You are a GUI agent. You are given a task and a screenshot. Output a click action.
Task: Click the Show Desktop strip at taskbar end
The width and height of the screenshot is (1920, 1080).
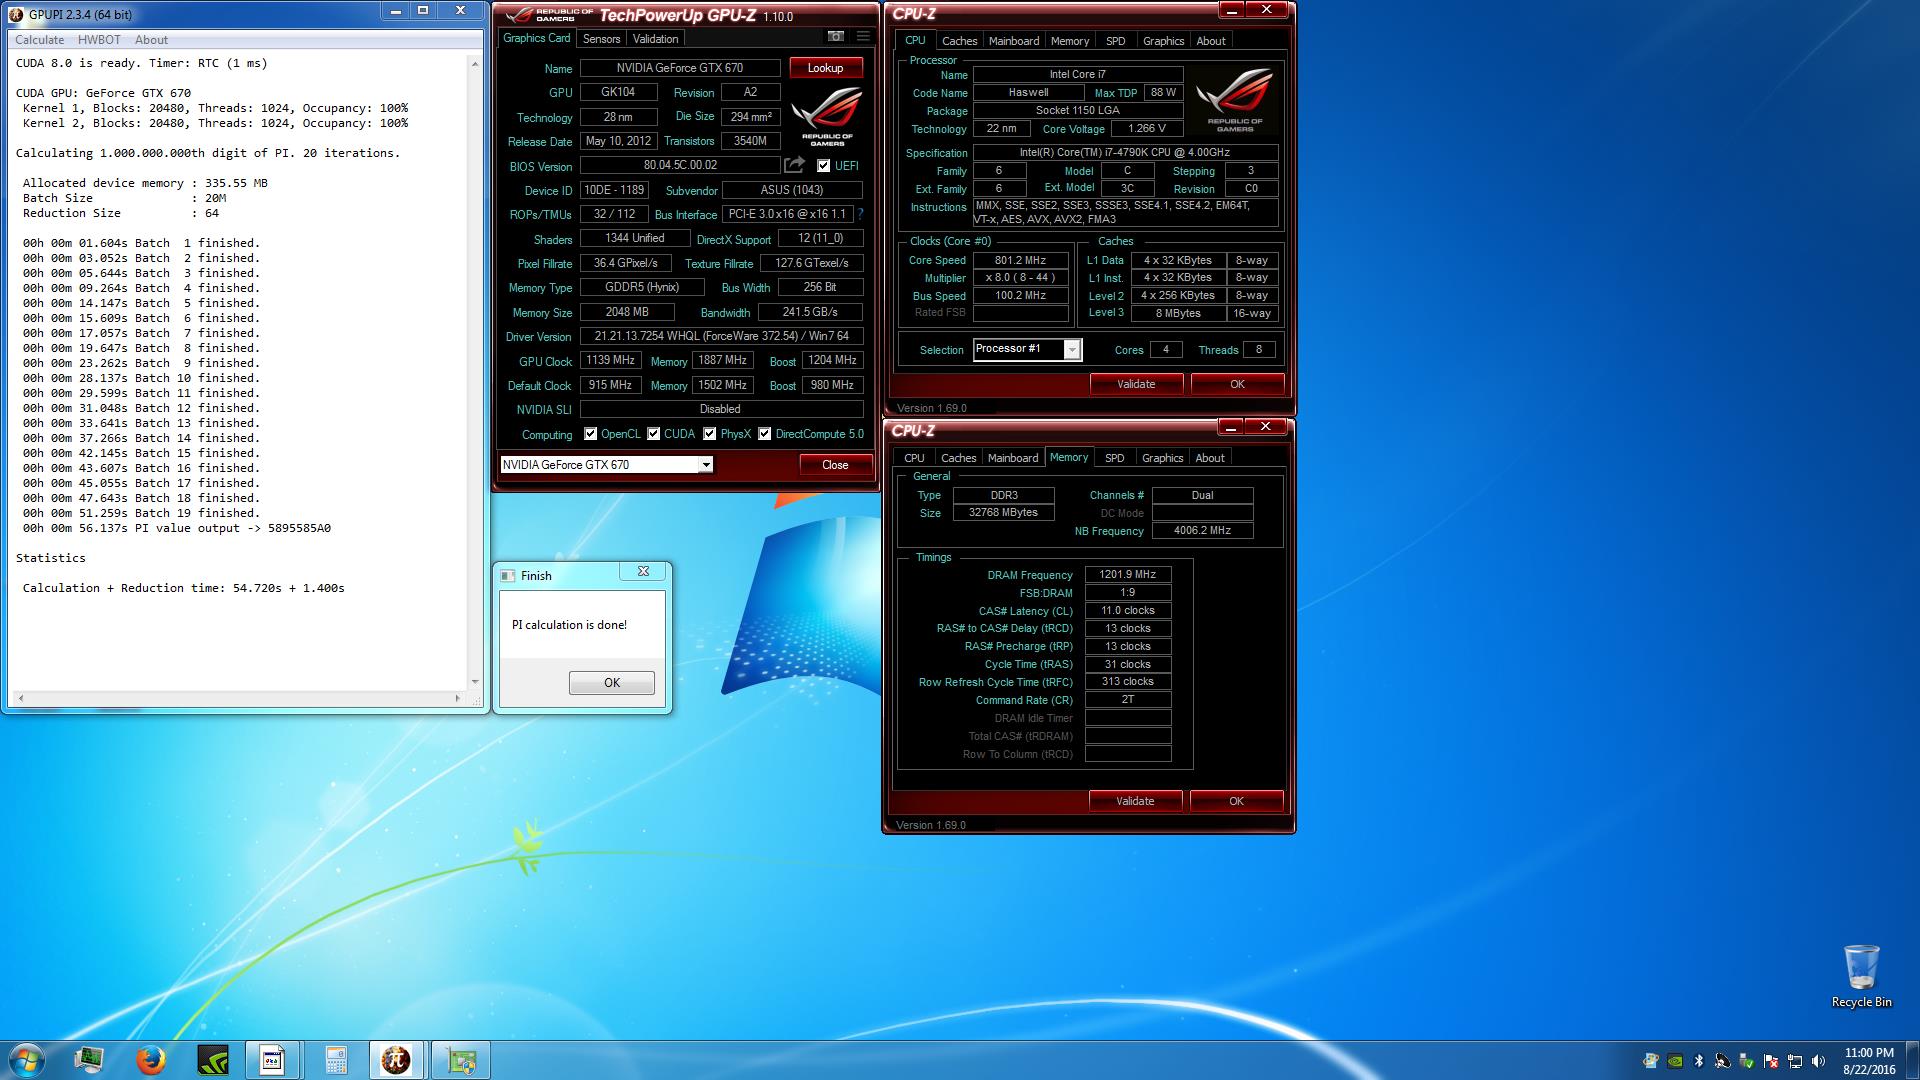coord(1912,1060)
